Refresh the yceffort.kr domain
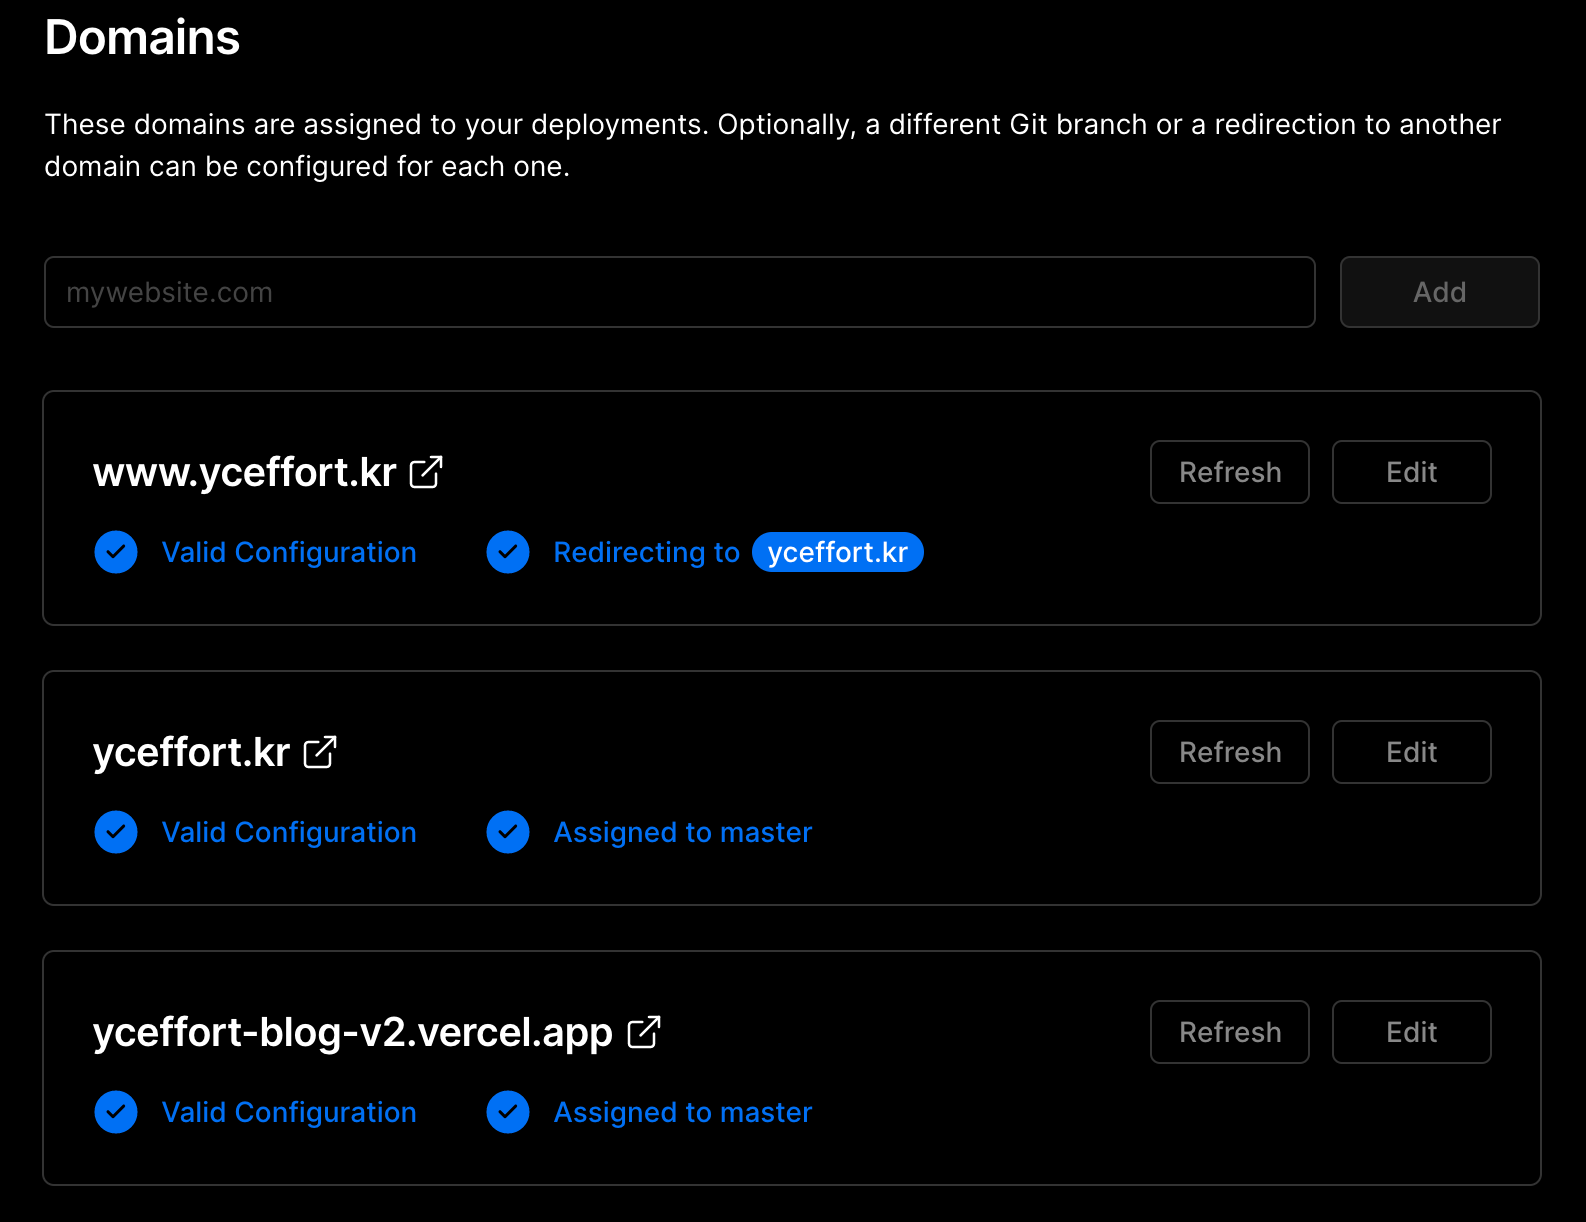1586x1222 pixels. pos(1229,752)
